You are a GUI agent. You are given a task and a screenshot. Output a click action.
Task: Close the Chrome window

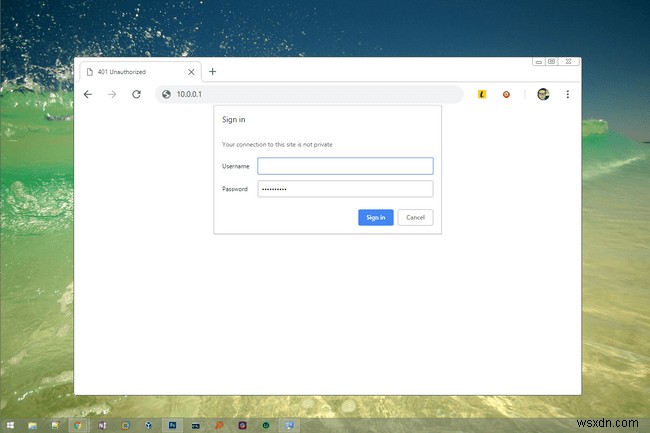[569, 62]
